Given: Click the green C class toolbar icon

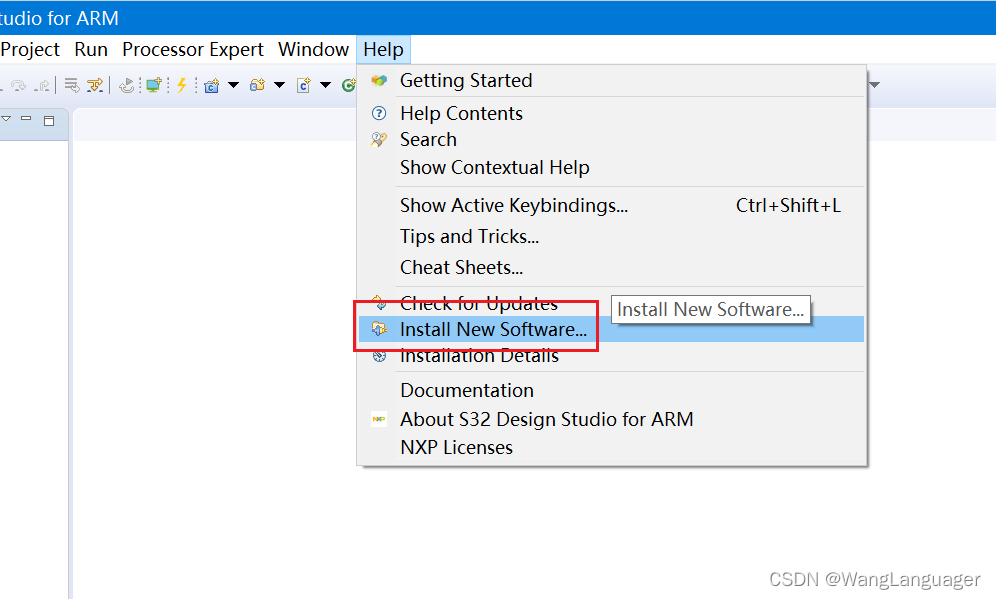Looking at the screenshot, I should coord(349,85).
